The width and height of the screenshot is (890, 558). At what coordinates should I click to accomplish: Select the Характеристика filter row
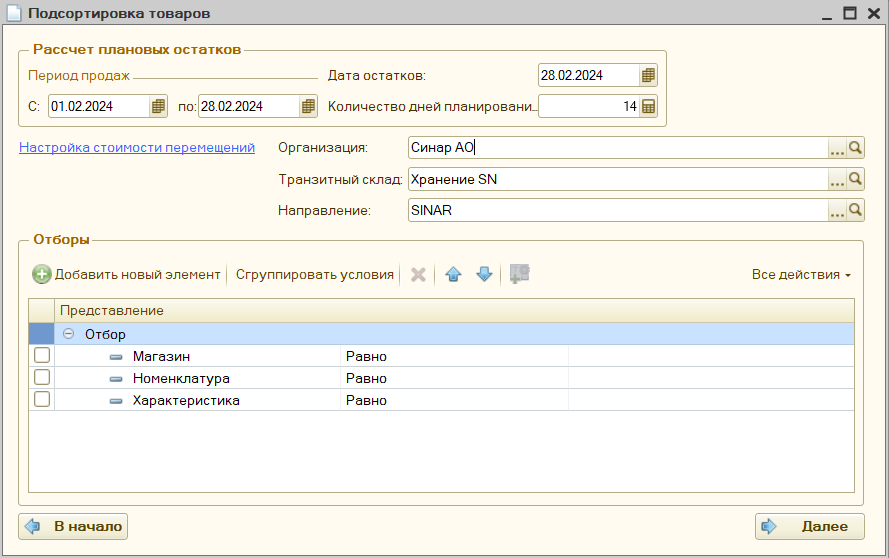(442, 400)
